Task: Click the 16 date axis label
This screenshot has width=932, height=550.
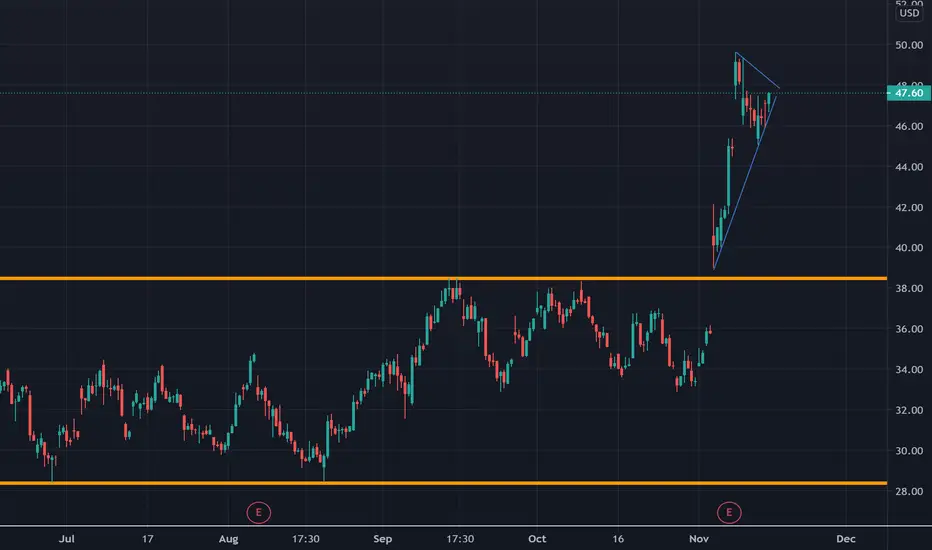Action: (x=618, y=539)
